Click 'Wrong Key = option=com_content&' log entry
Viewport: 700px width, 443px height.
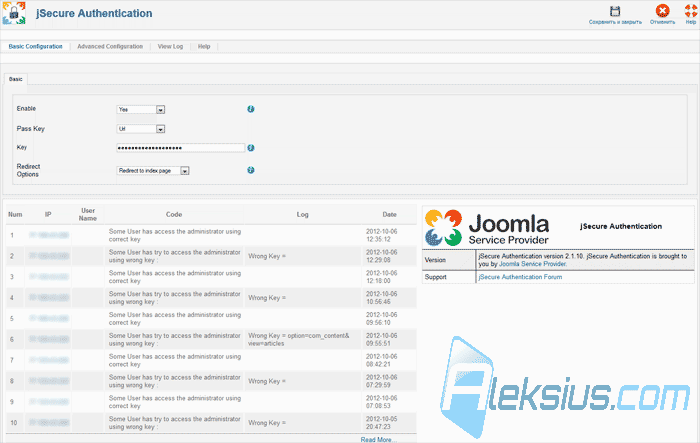pyautogui.click(x=299, y=339)
